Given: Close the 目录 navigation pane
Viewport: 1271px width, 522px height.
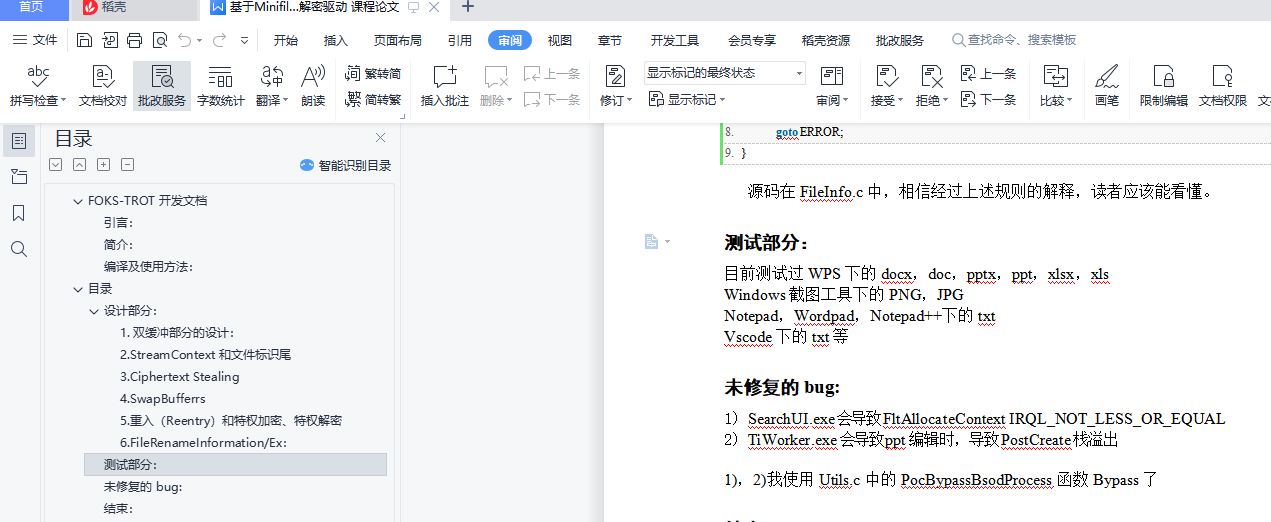Looking at the screenshot, I should 380,138.
